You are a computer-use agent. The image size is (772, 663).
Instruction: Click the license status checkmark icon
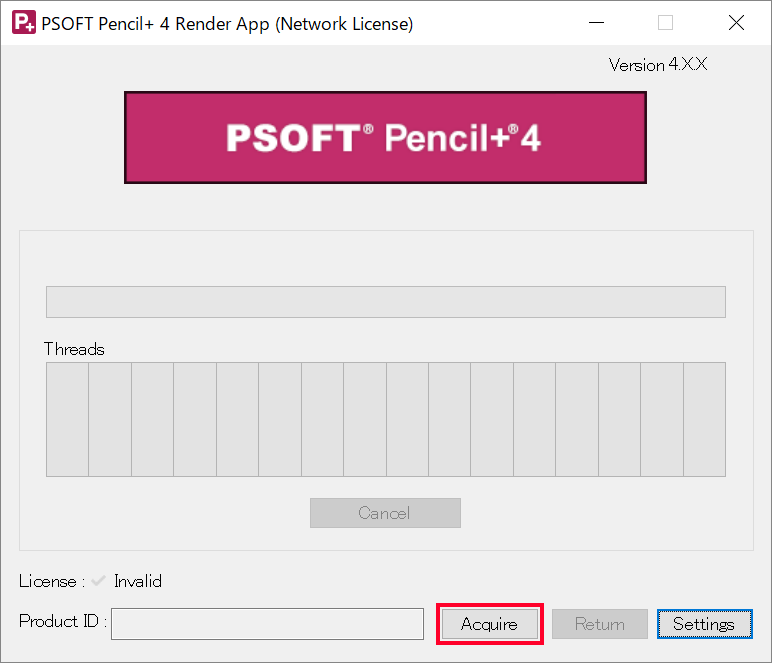point(98,581)
